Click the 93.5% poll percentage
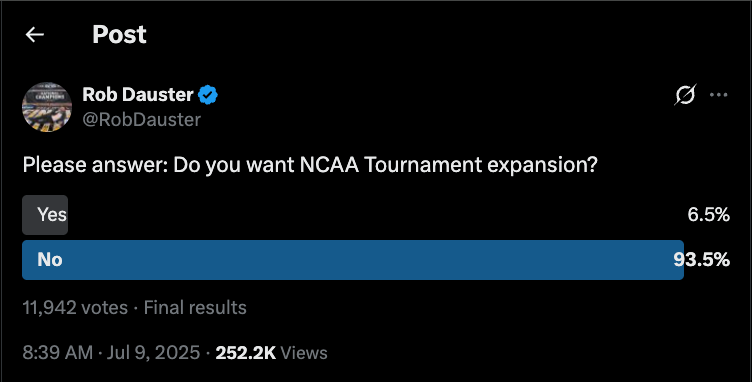This screenshot has width=752, height=382. click(702, 260)
